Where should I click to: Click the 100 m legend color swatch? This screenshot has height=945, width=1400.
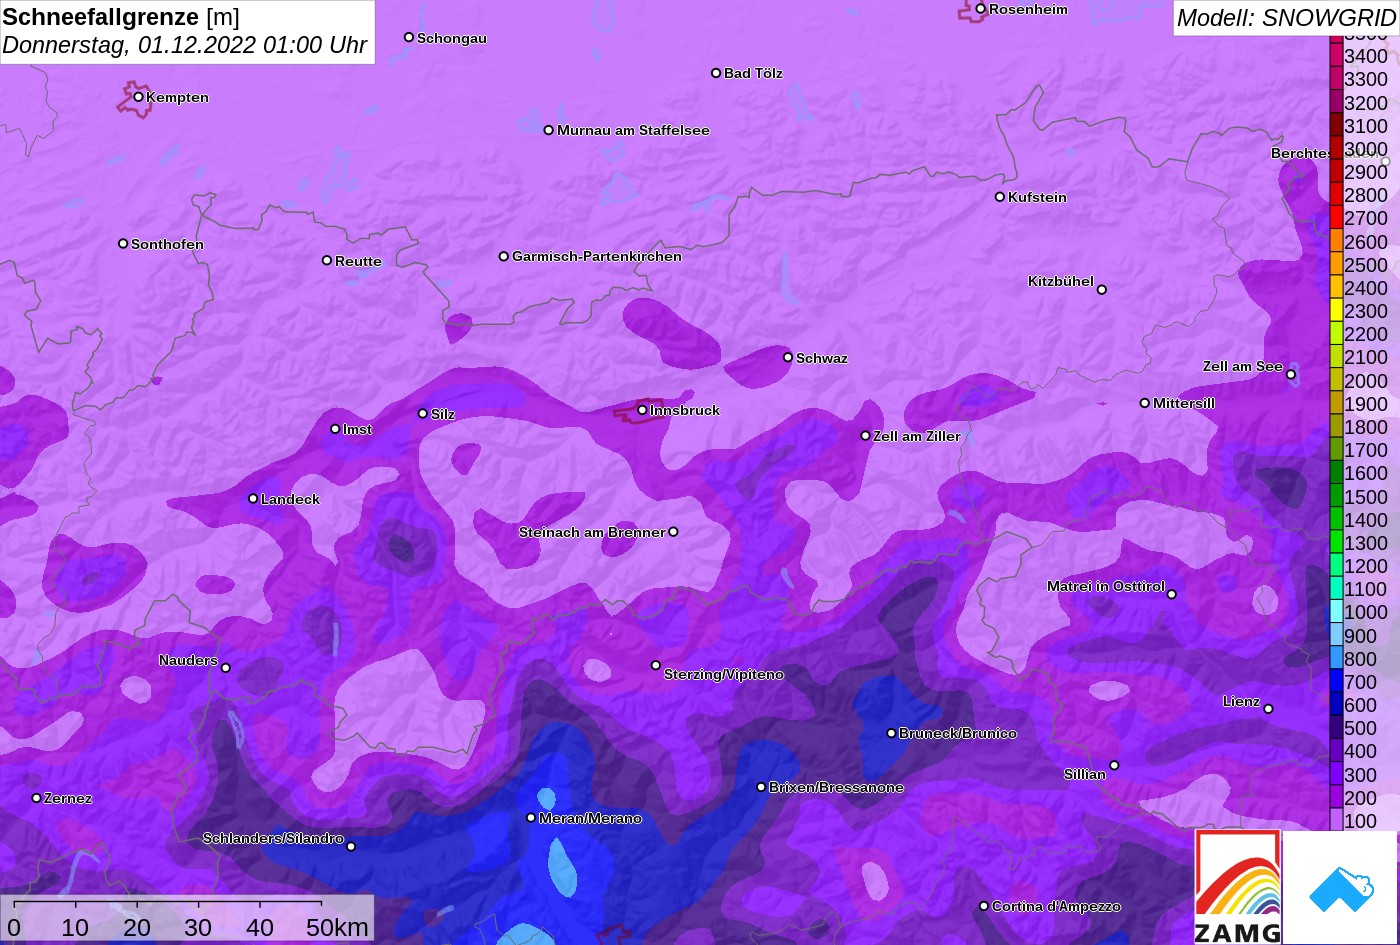1336,820
